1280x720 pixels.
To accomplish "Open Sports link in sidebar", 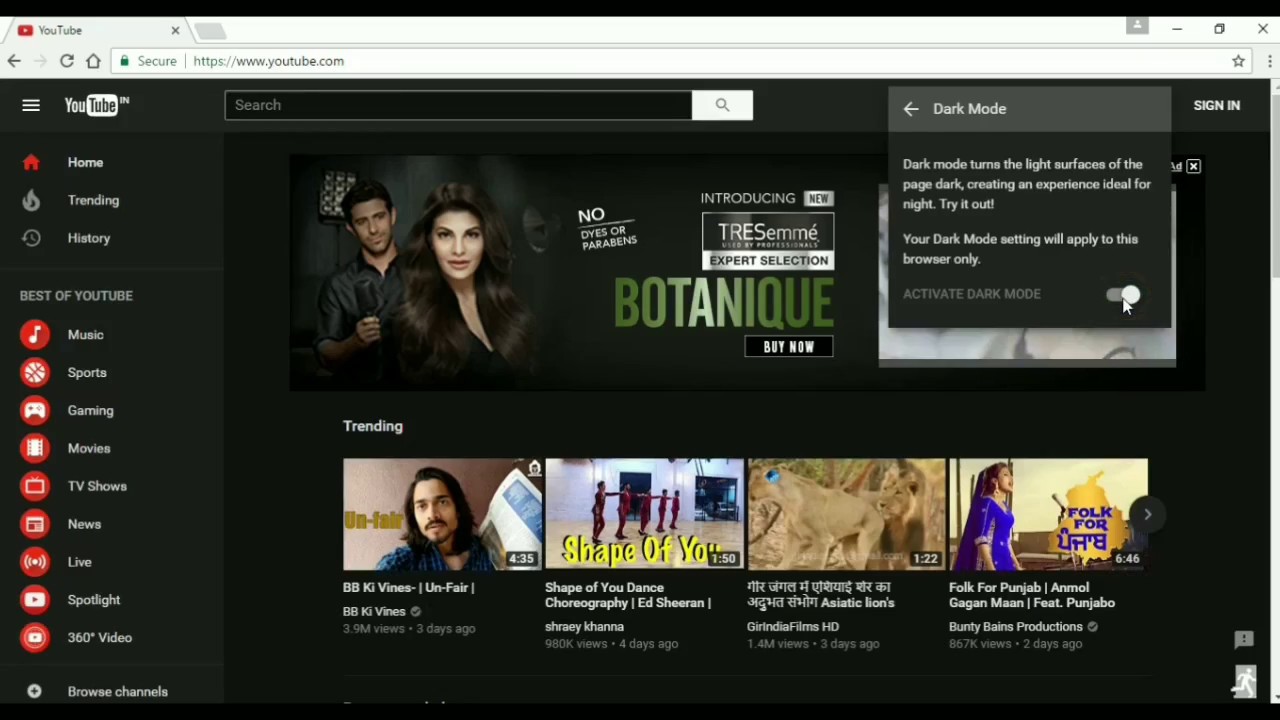I will pyautogui.click(x=87, y=373).
